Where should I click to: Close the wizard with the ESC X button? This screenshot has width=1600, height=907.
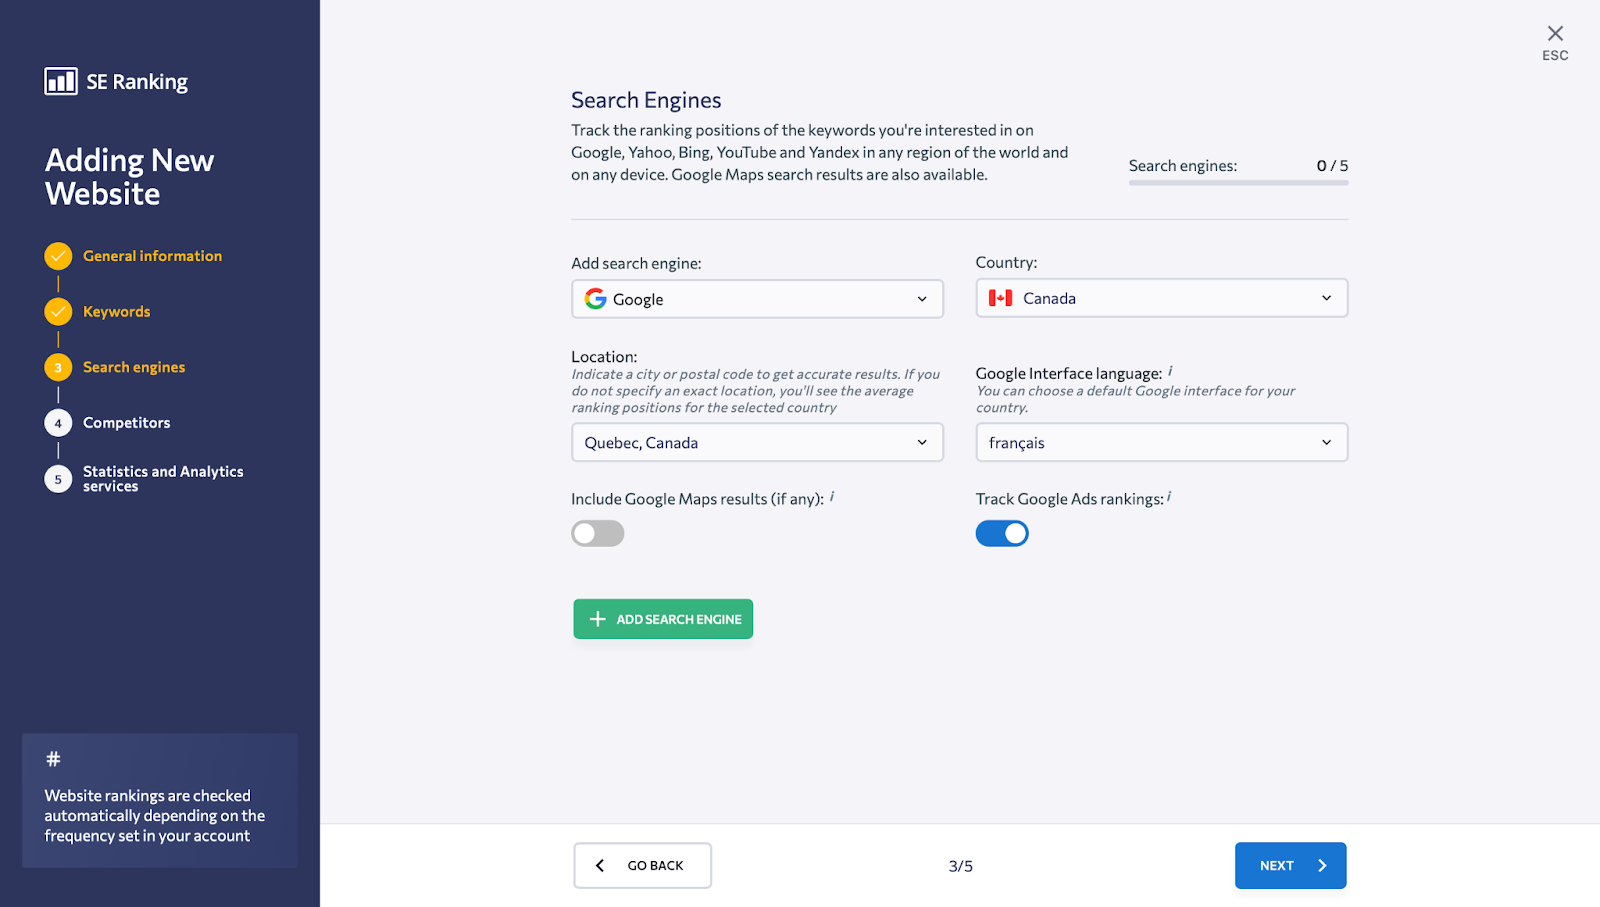[1555, 34]
